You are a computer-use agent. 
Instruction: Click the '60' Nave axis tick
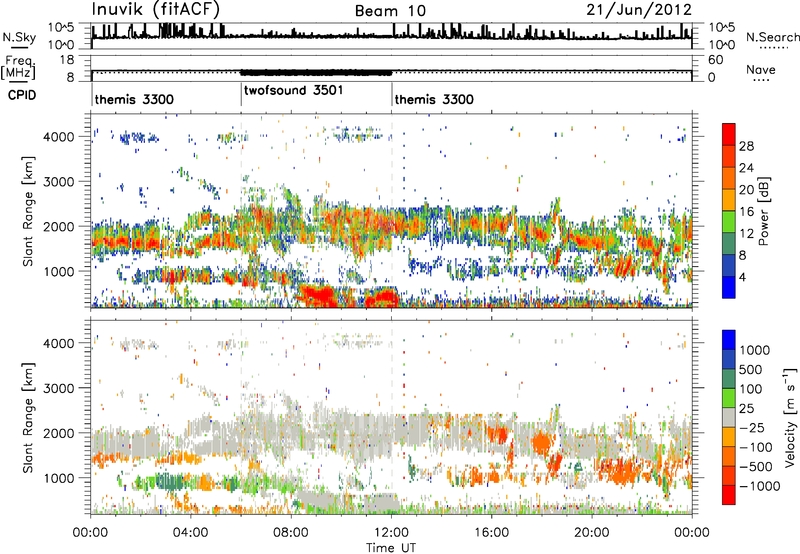point(715,60)
